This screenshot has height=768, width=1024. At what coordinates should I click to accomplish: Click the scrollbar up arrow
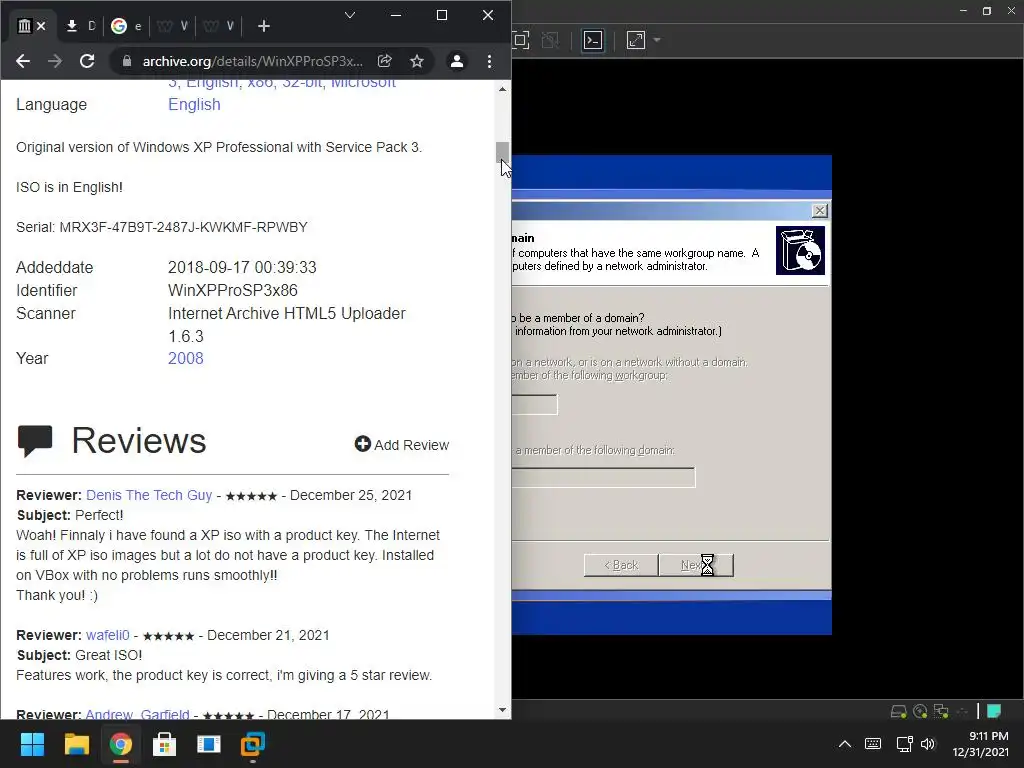point(502,89)
